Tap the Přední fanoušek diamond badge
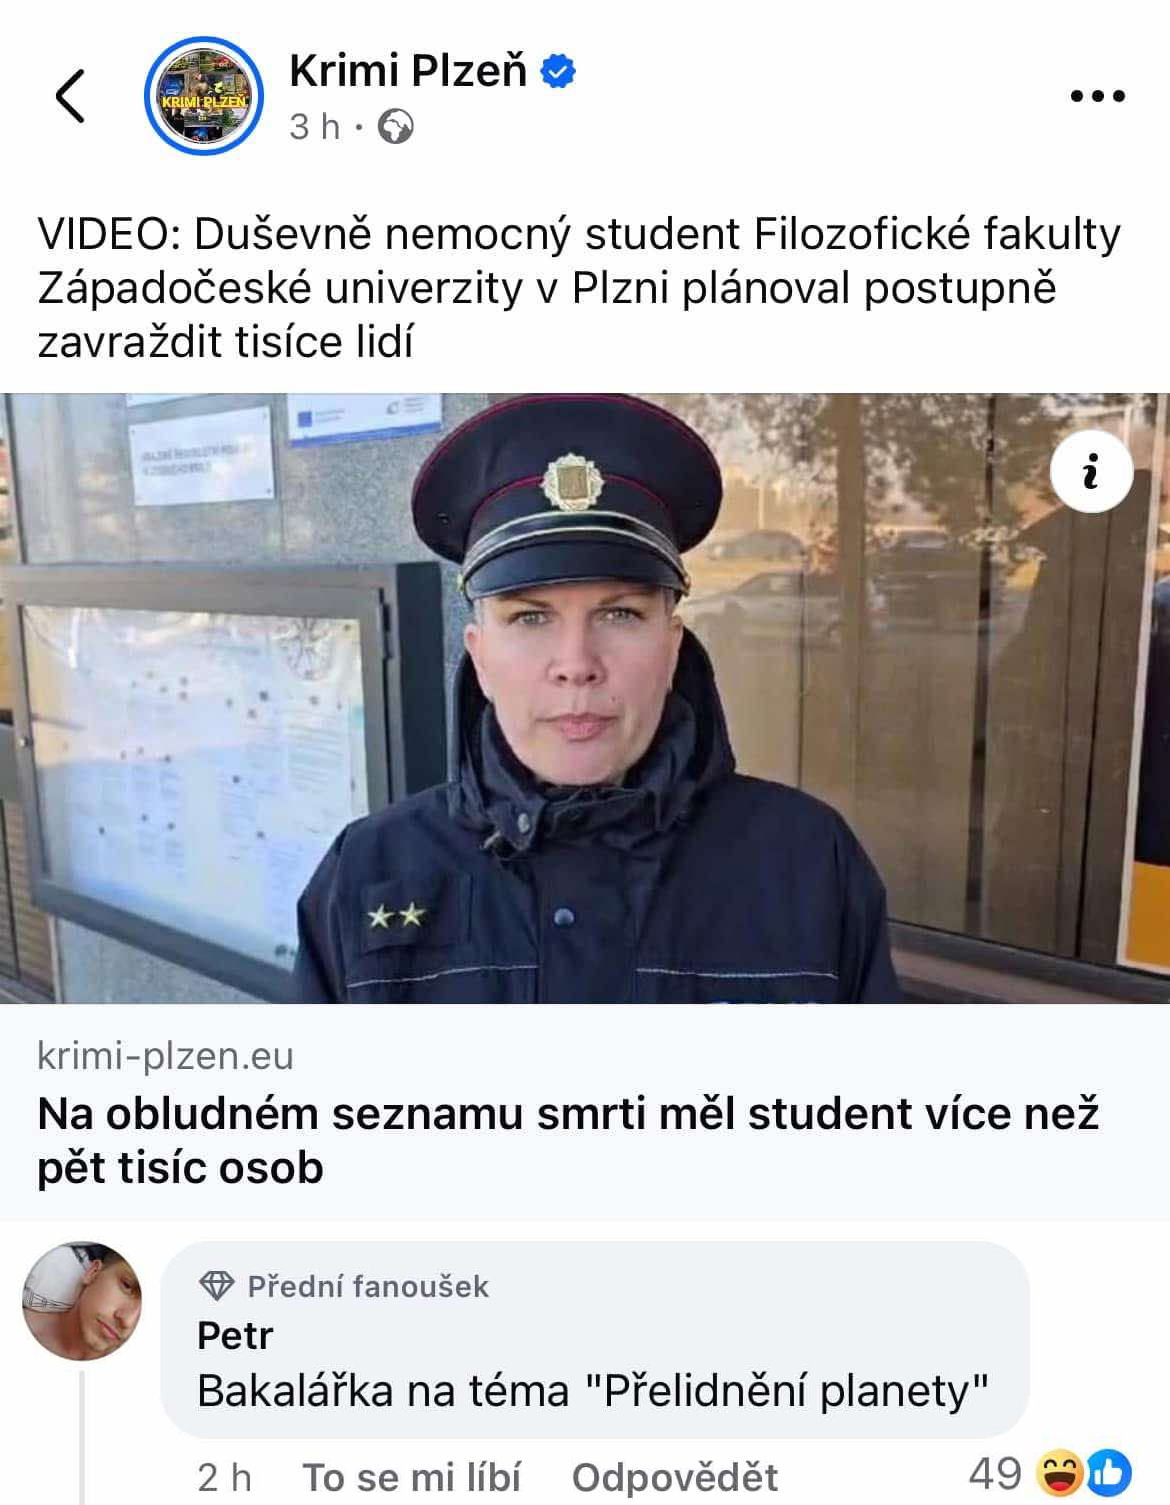 (217, 1285)
